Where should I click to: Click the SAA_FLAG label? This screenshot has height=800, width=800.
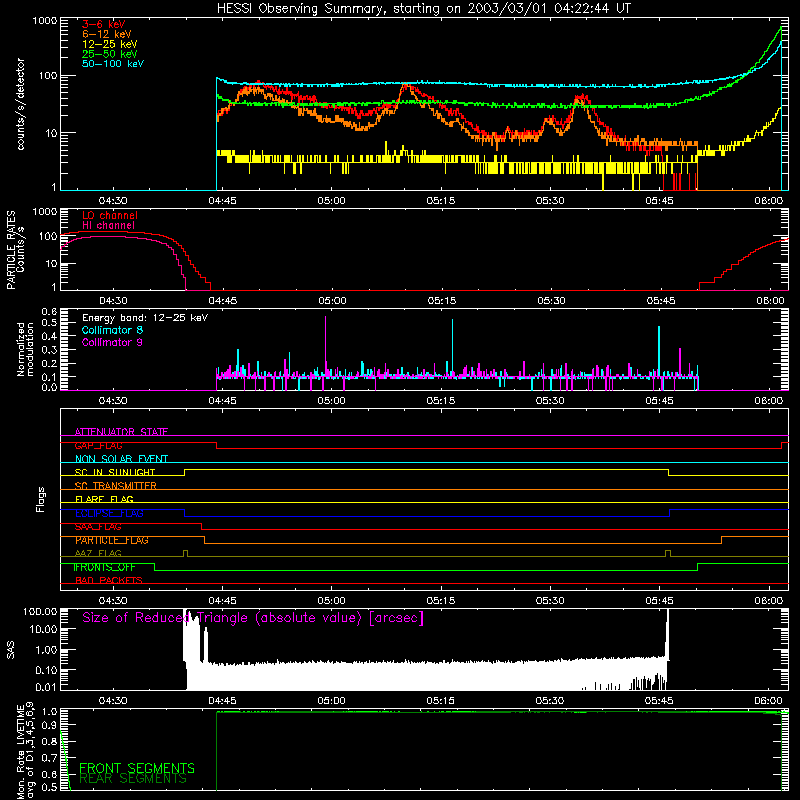point(98,527)
